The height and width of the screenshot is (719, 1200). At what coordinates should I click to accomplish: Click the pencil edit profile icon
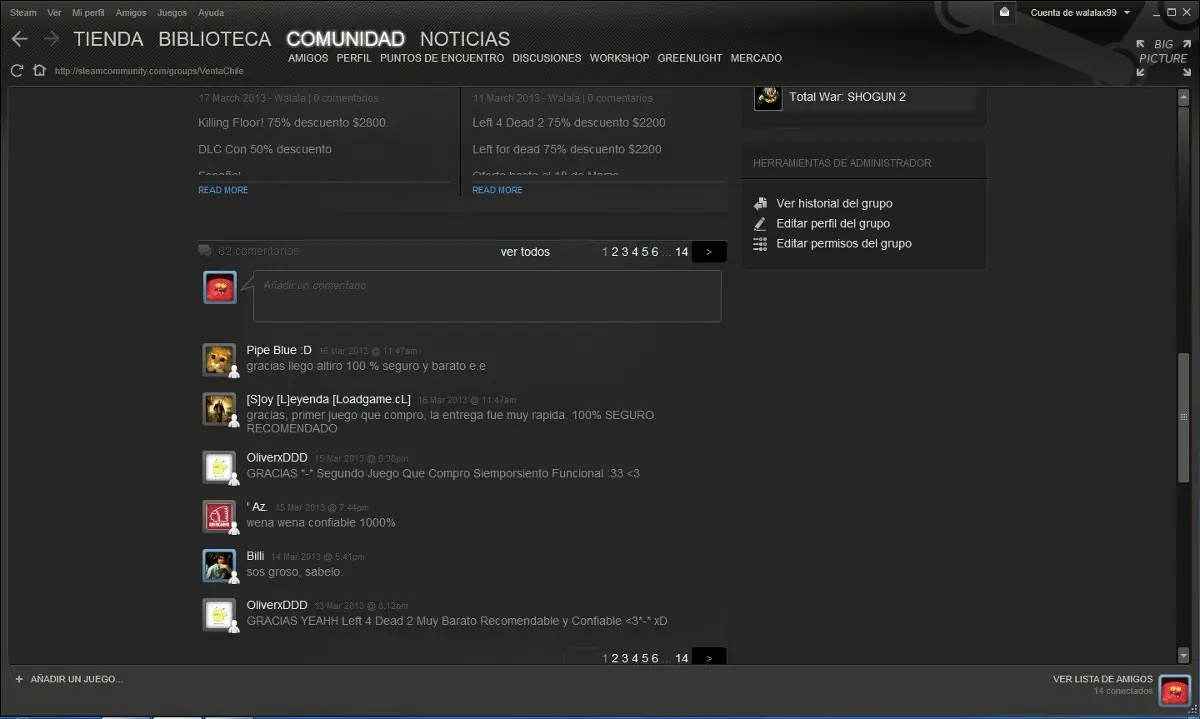click(760, 223)
